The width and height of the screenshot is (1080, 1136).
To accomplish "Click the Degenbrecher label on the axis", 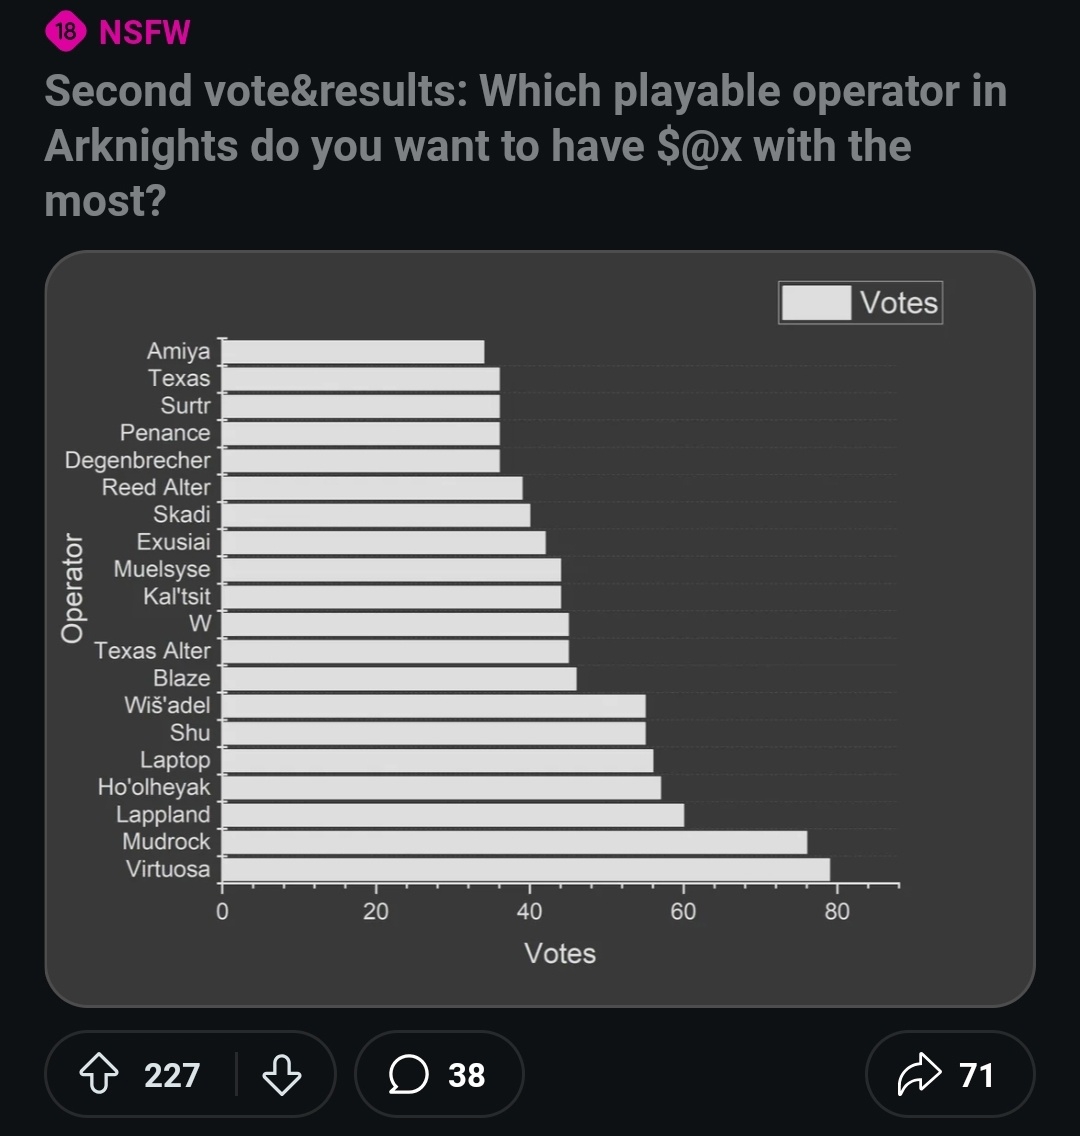I will click(138, 460).
